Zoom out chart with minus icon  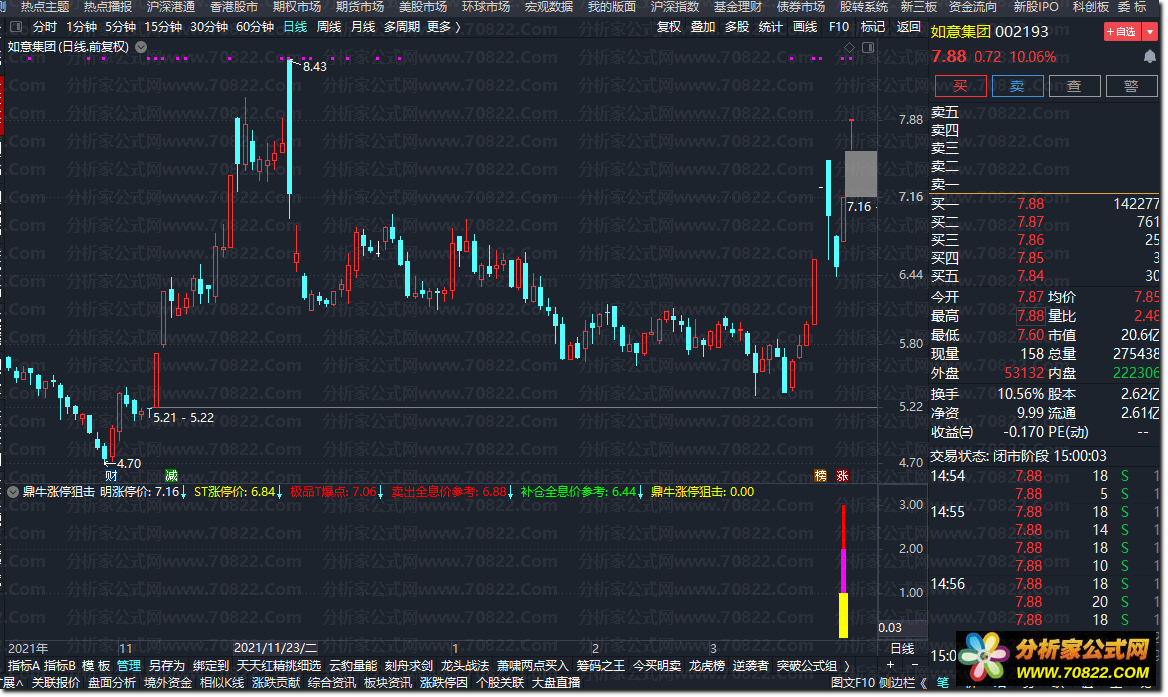pyautogui.click(x=915, y=665)
